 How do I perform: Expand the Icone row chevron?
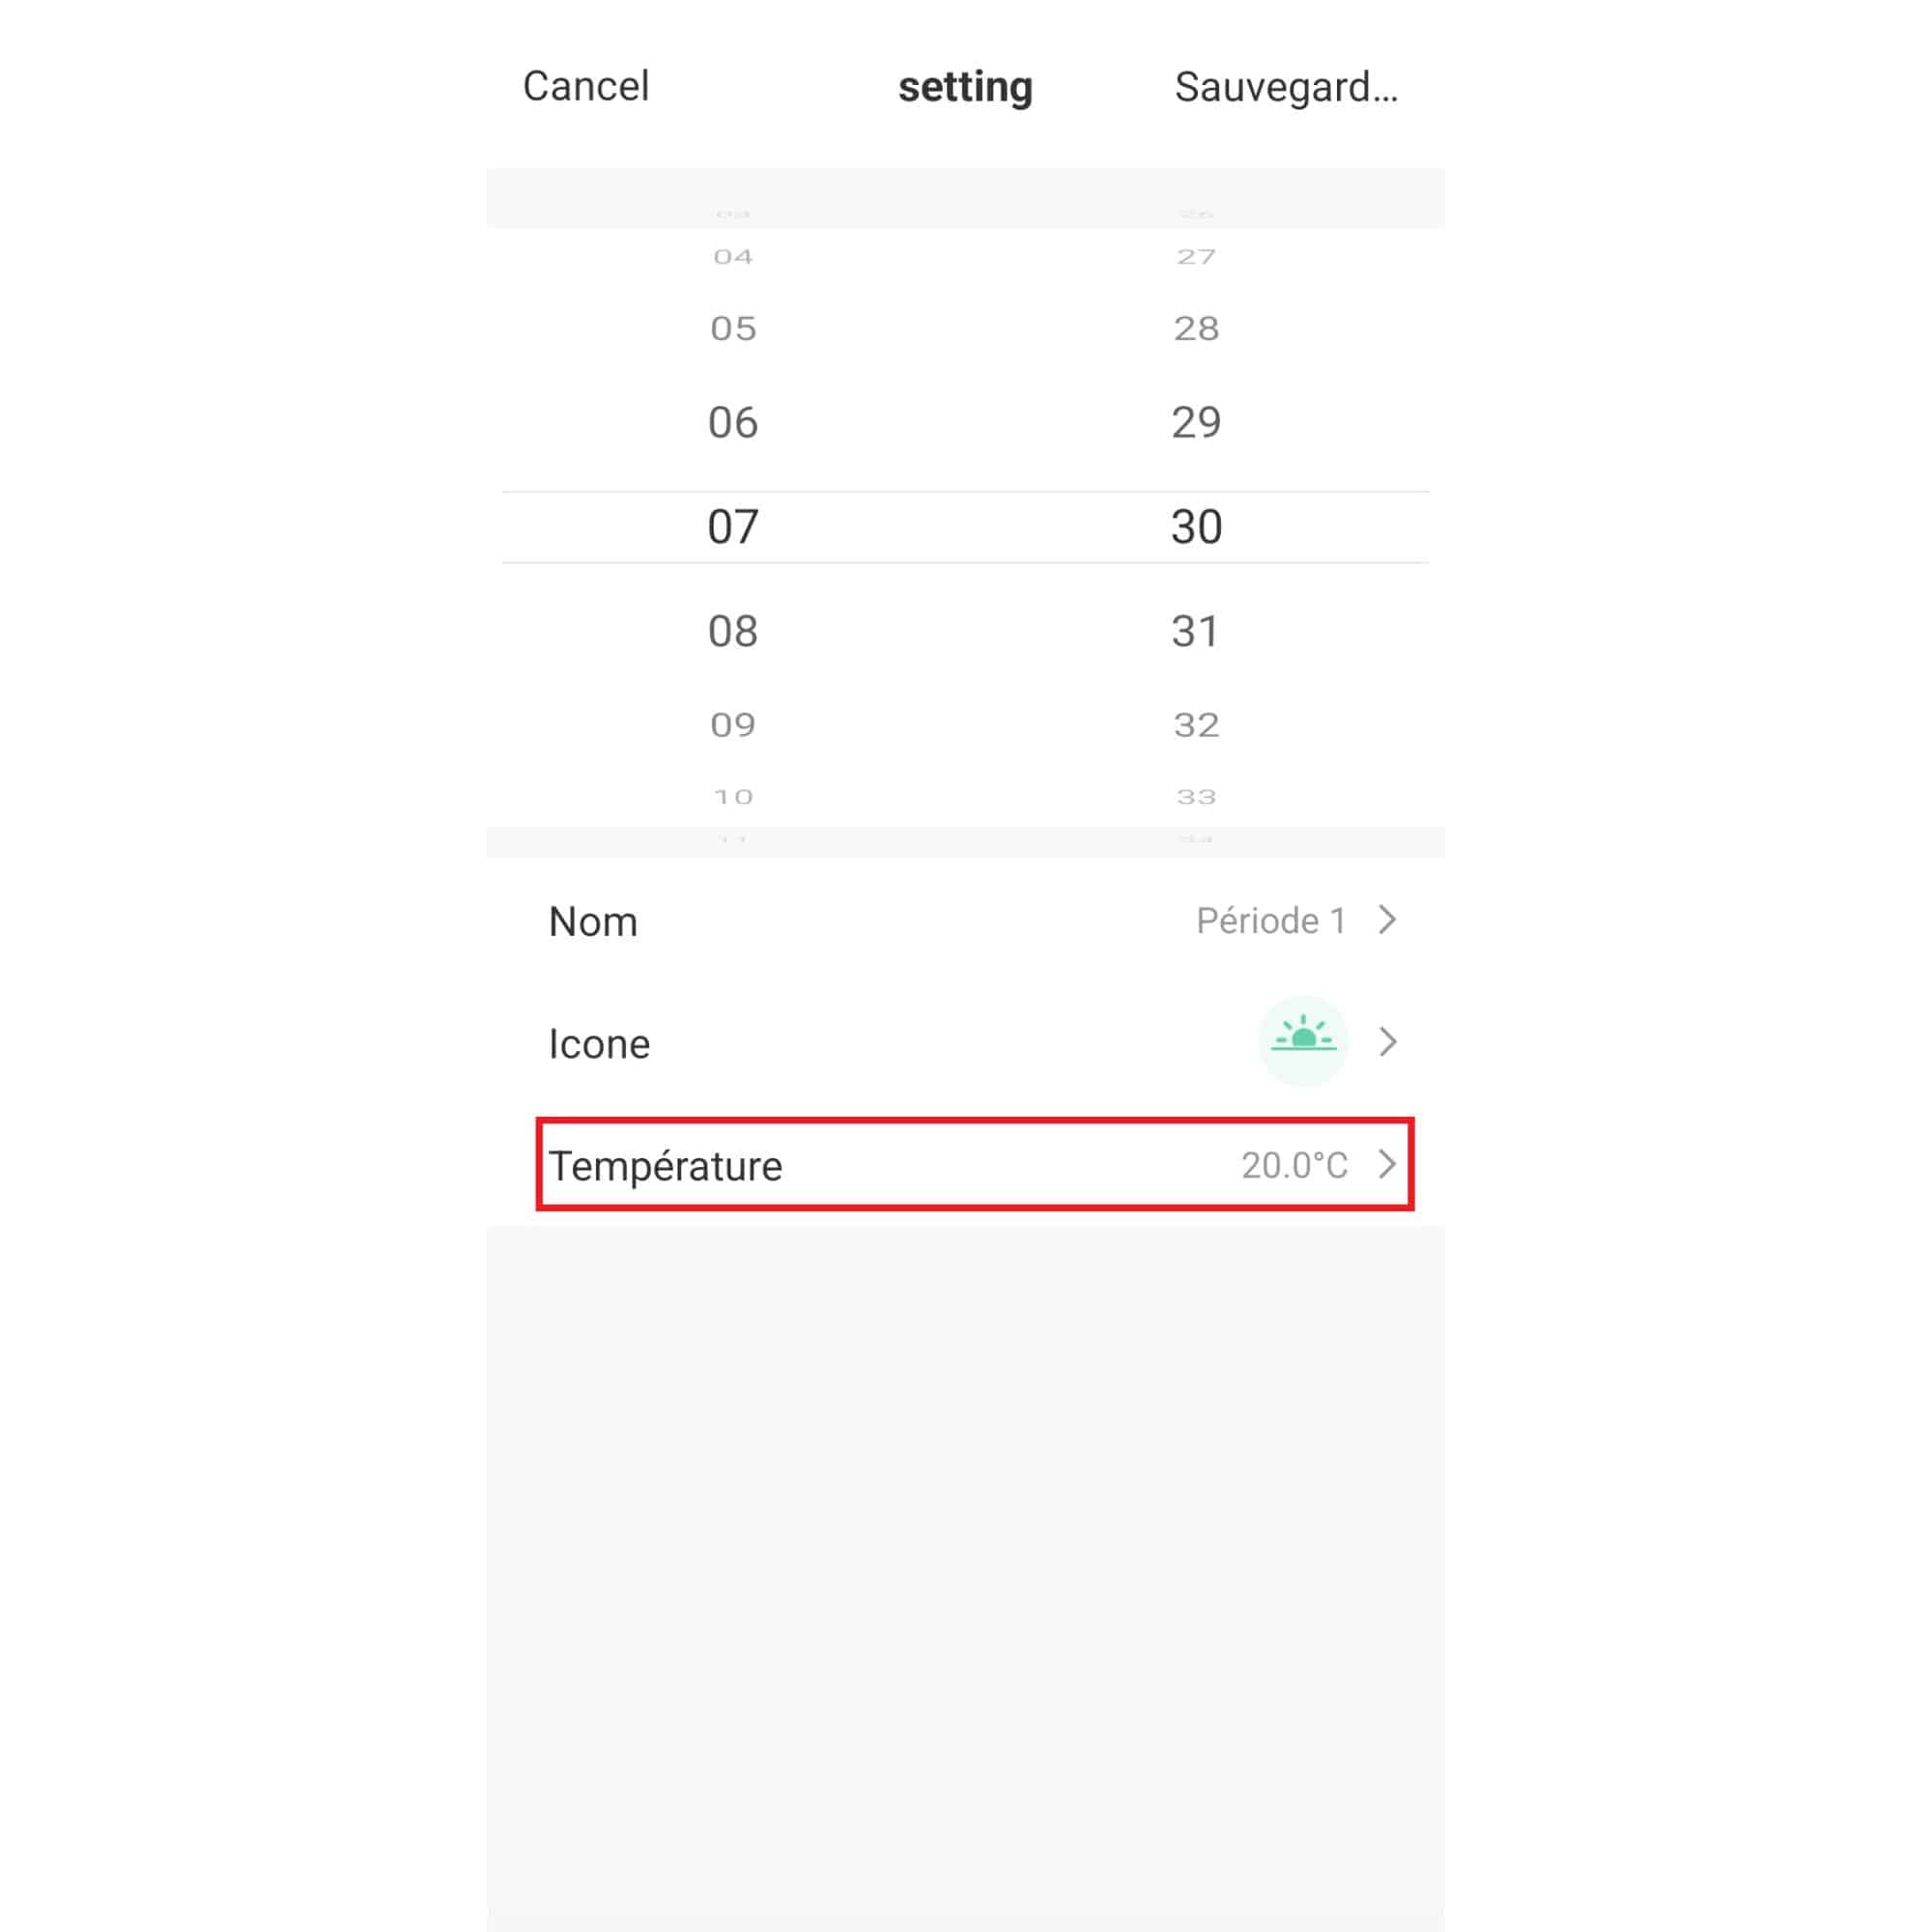pos(1387,1042)
